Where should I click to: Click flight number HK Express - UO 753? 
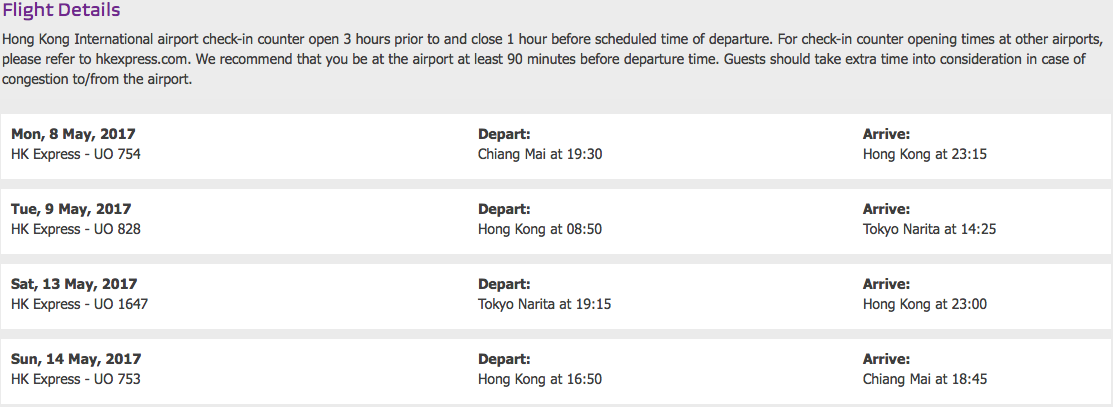76,379
